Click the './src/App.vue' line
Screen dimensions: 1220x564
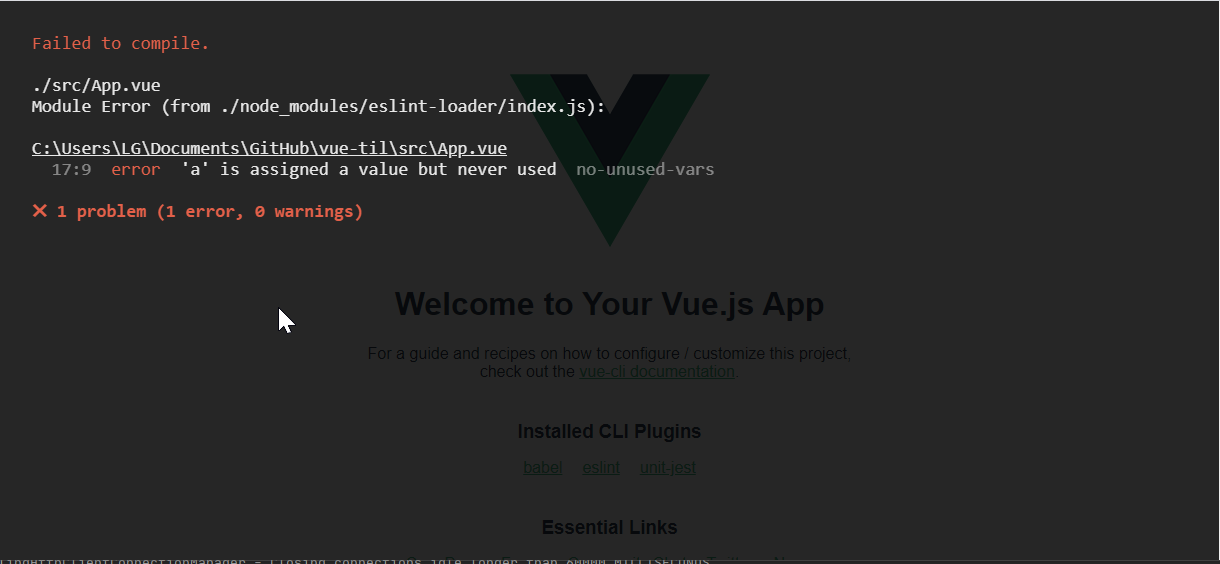click(96, 85)
